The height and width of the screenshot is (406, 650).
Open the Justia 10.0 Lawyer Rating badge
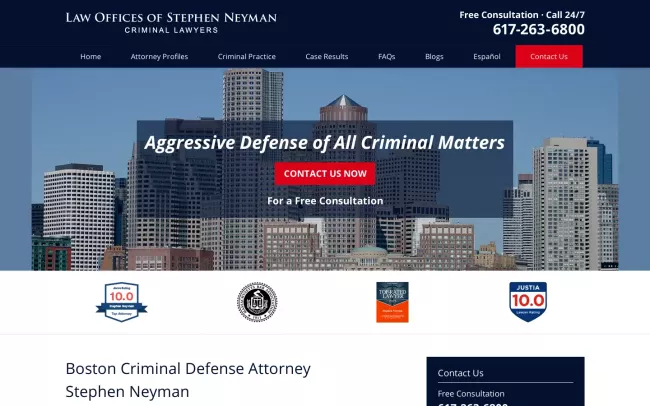coord(527,302)
